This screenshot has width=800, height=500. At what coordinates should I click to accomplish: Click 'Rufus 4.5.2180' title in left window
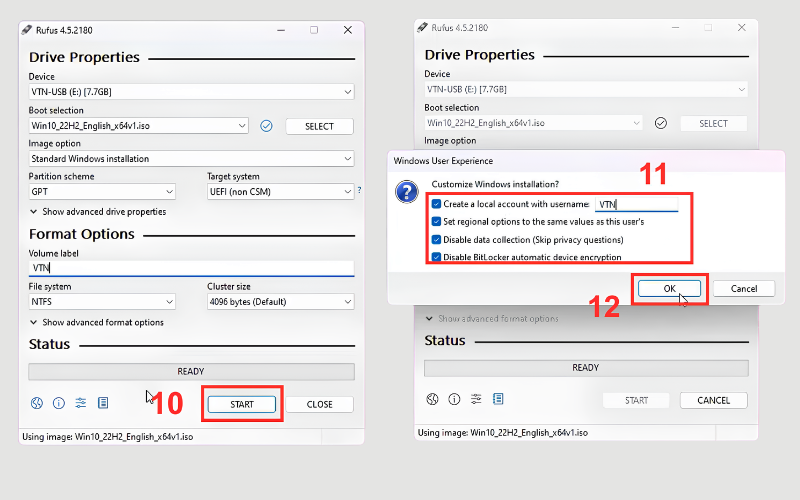coord(64,30)
